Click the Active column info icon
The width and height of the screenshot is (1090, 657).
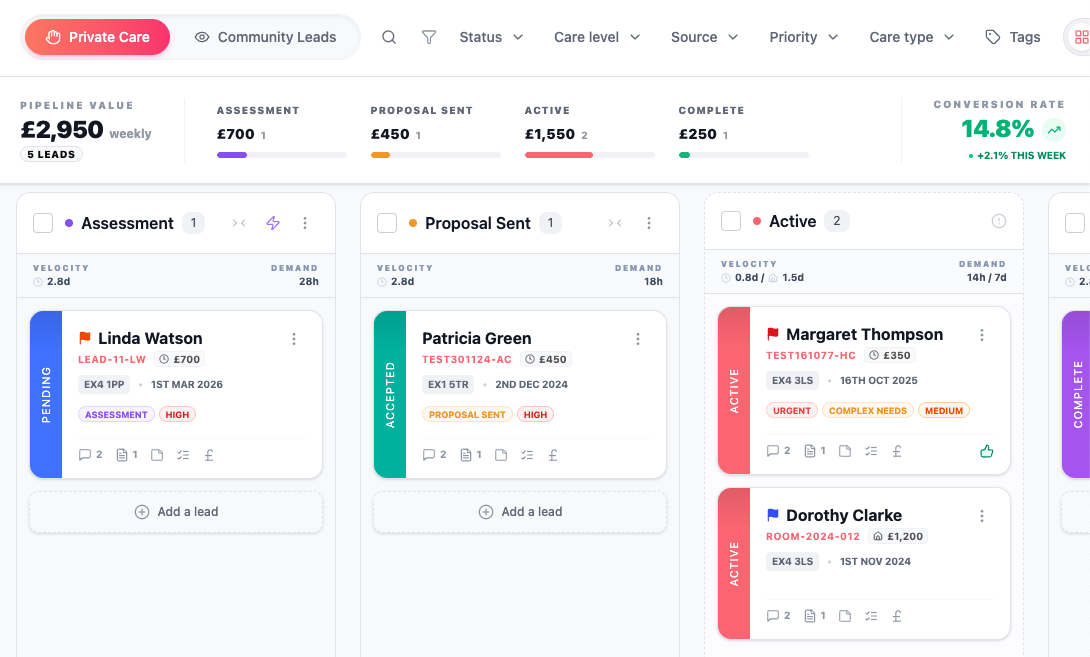pyautogui.click(x=999, y=221)
